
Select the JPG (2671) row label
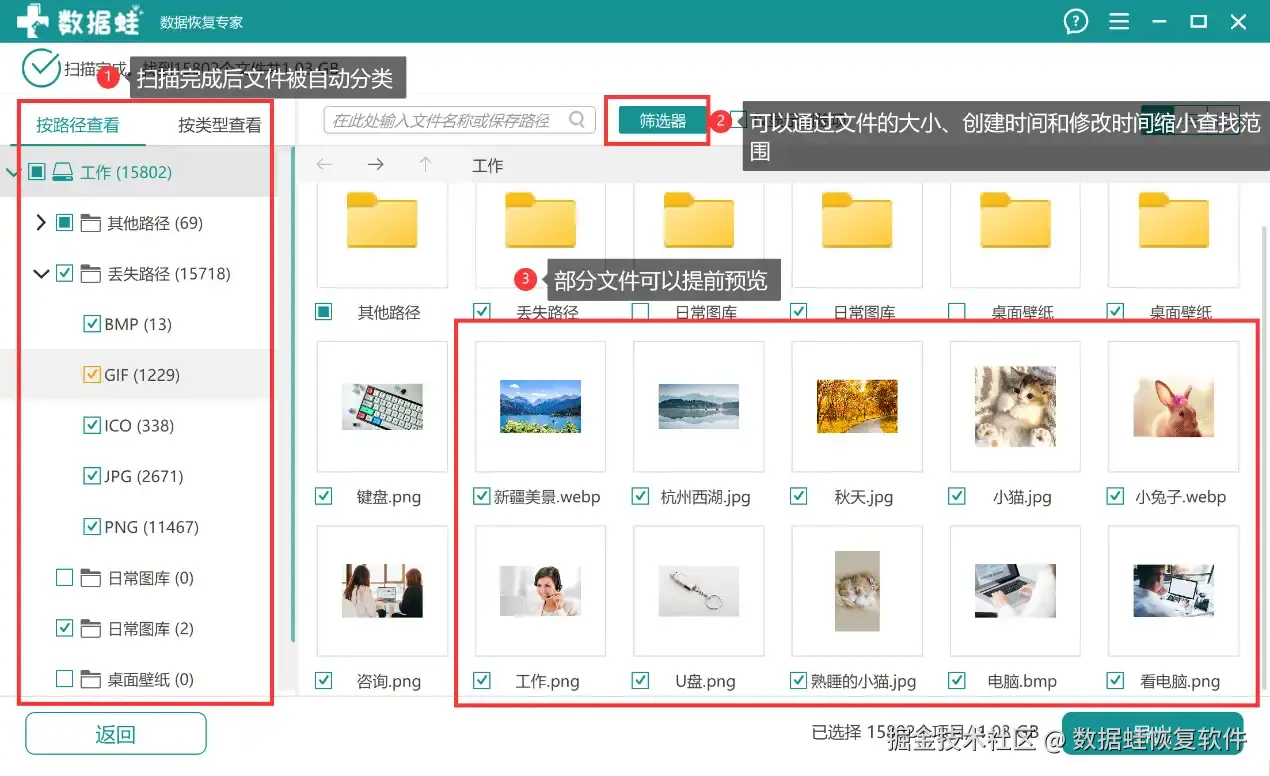pyautogui.click(x=144, y=476)
